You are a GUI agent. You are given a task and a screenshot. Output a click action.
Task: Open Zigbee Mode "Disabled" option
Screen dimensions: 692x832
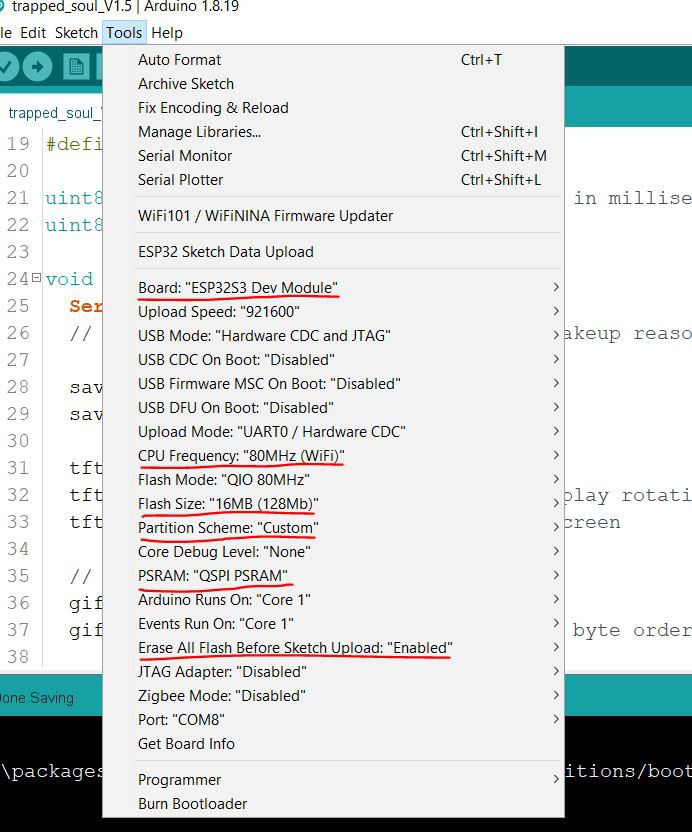(x=333, y=696)
